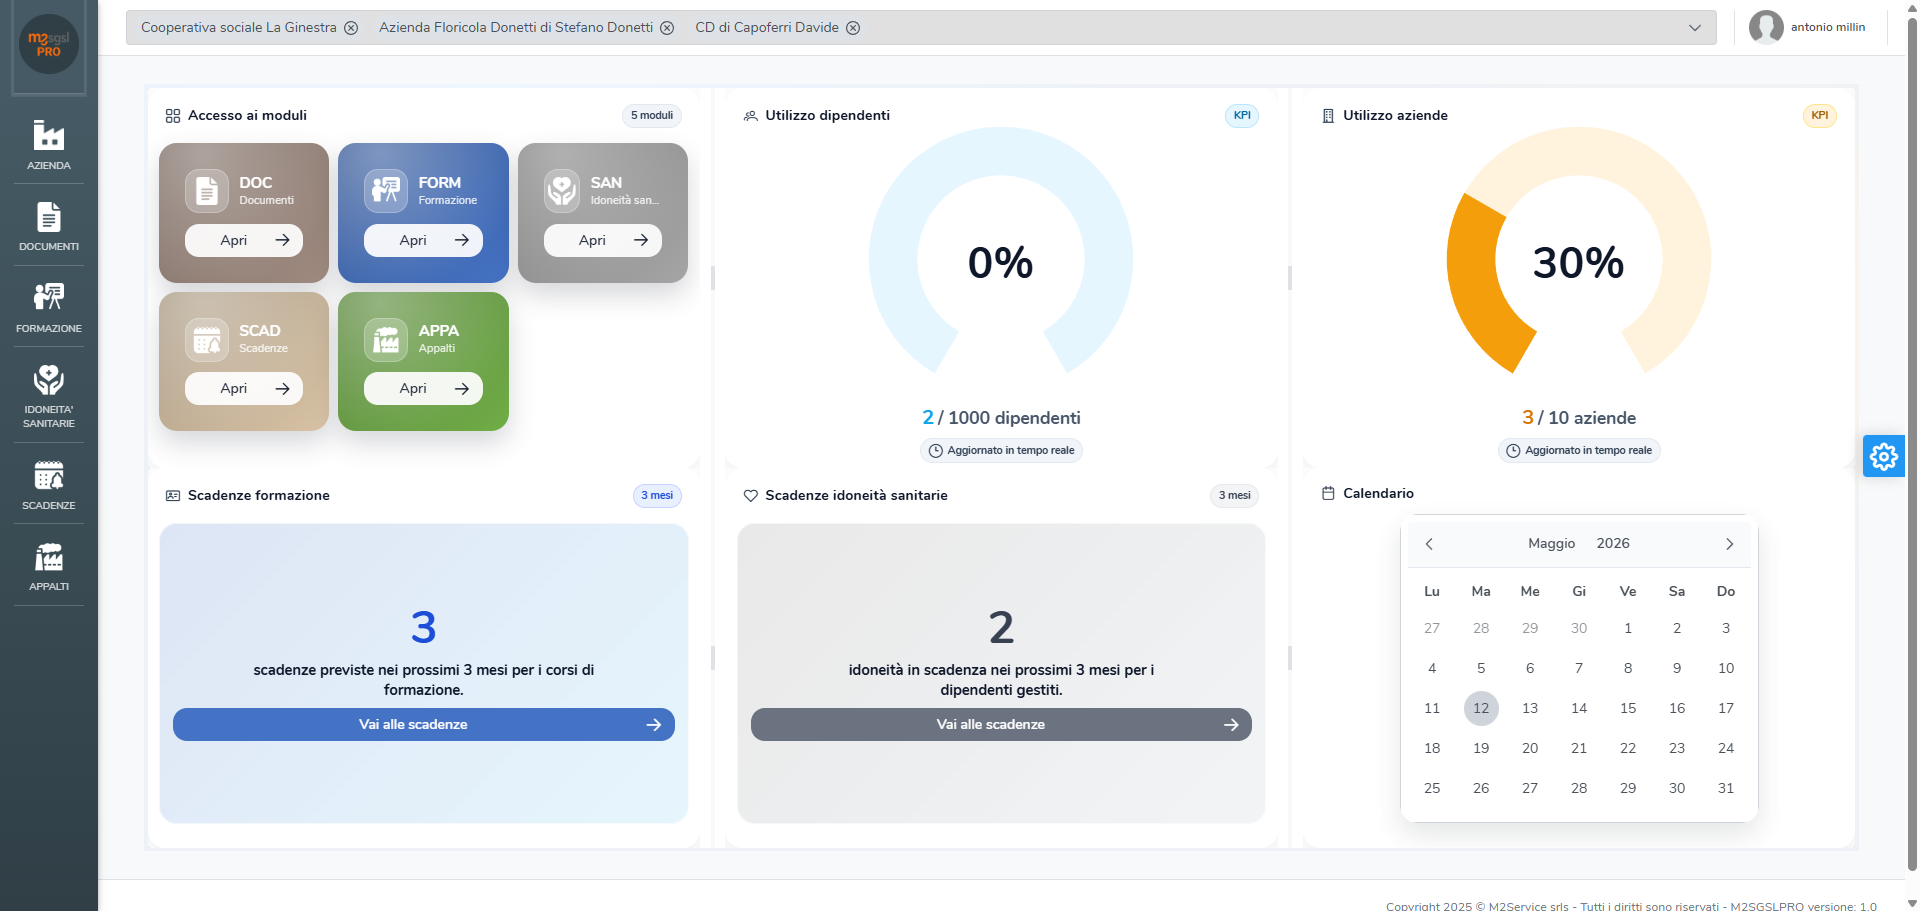Remove Cooperativa sociale La Ginestra chip
1920x911 pixels.
tap(351, 28)
